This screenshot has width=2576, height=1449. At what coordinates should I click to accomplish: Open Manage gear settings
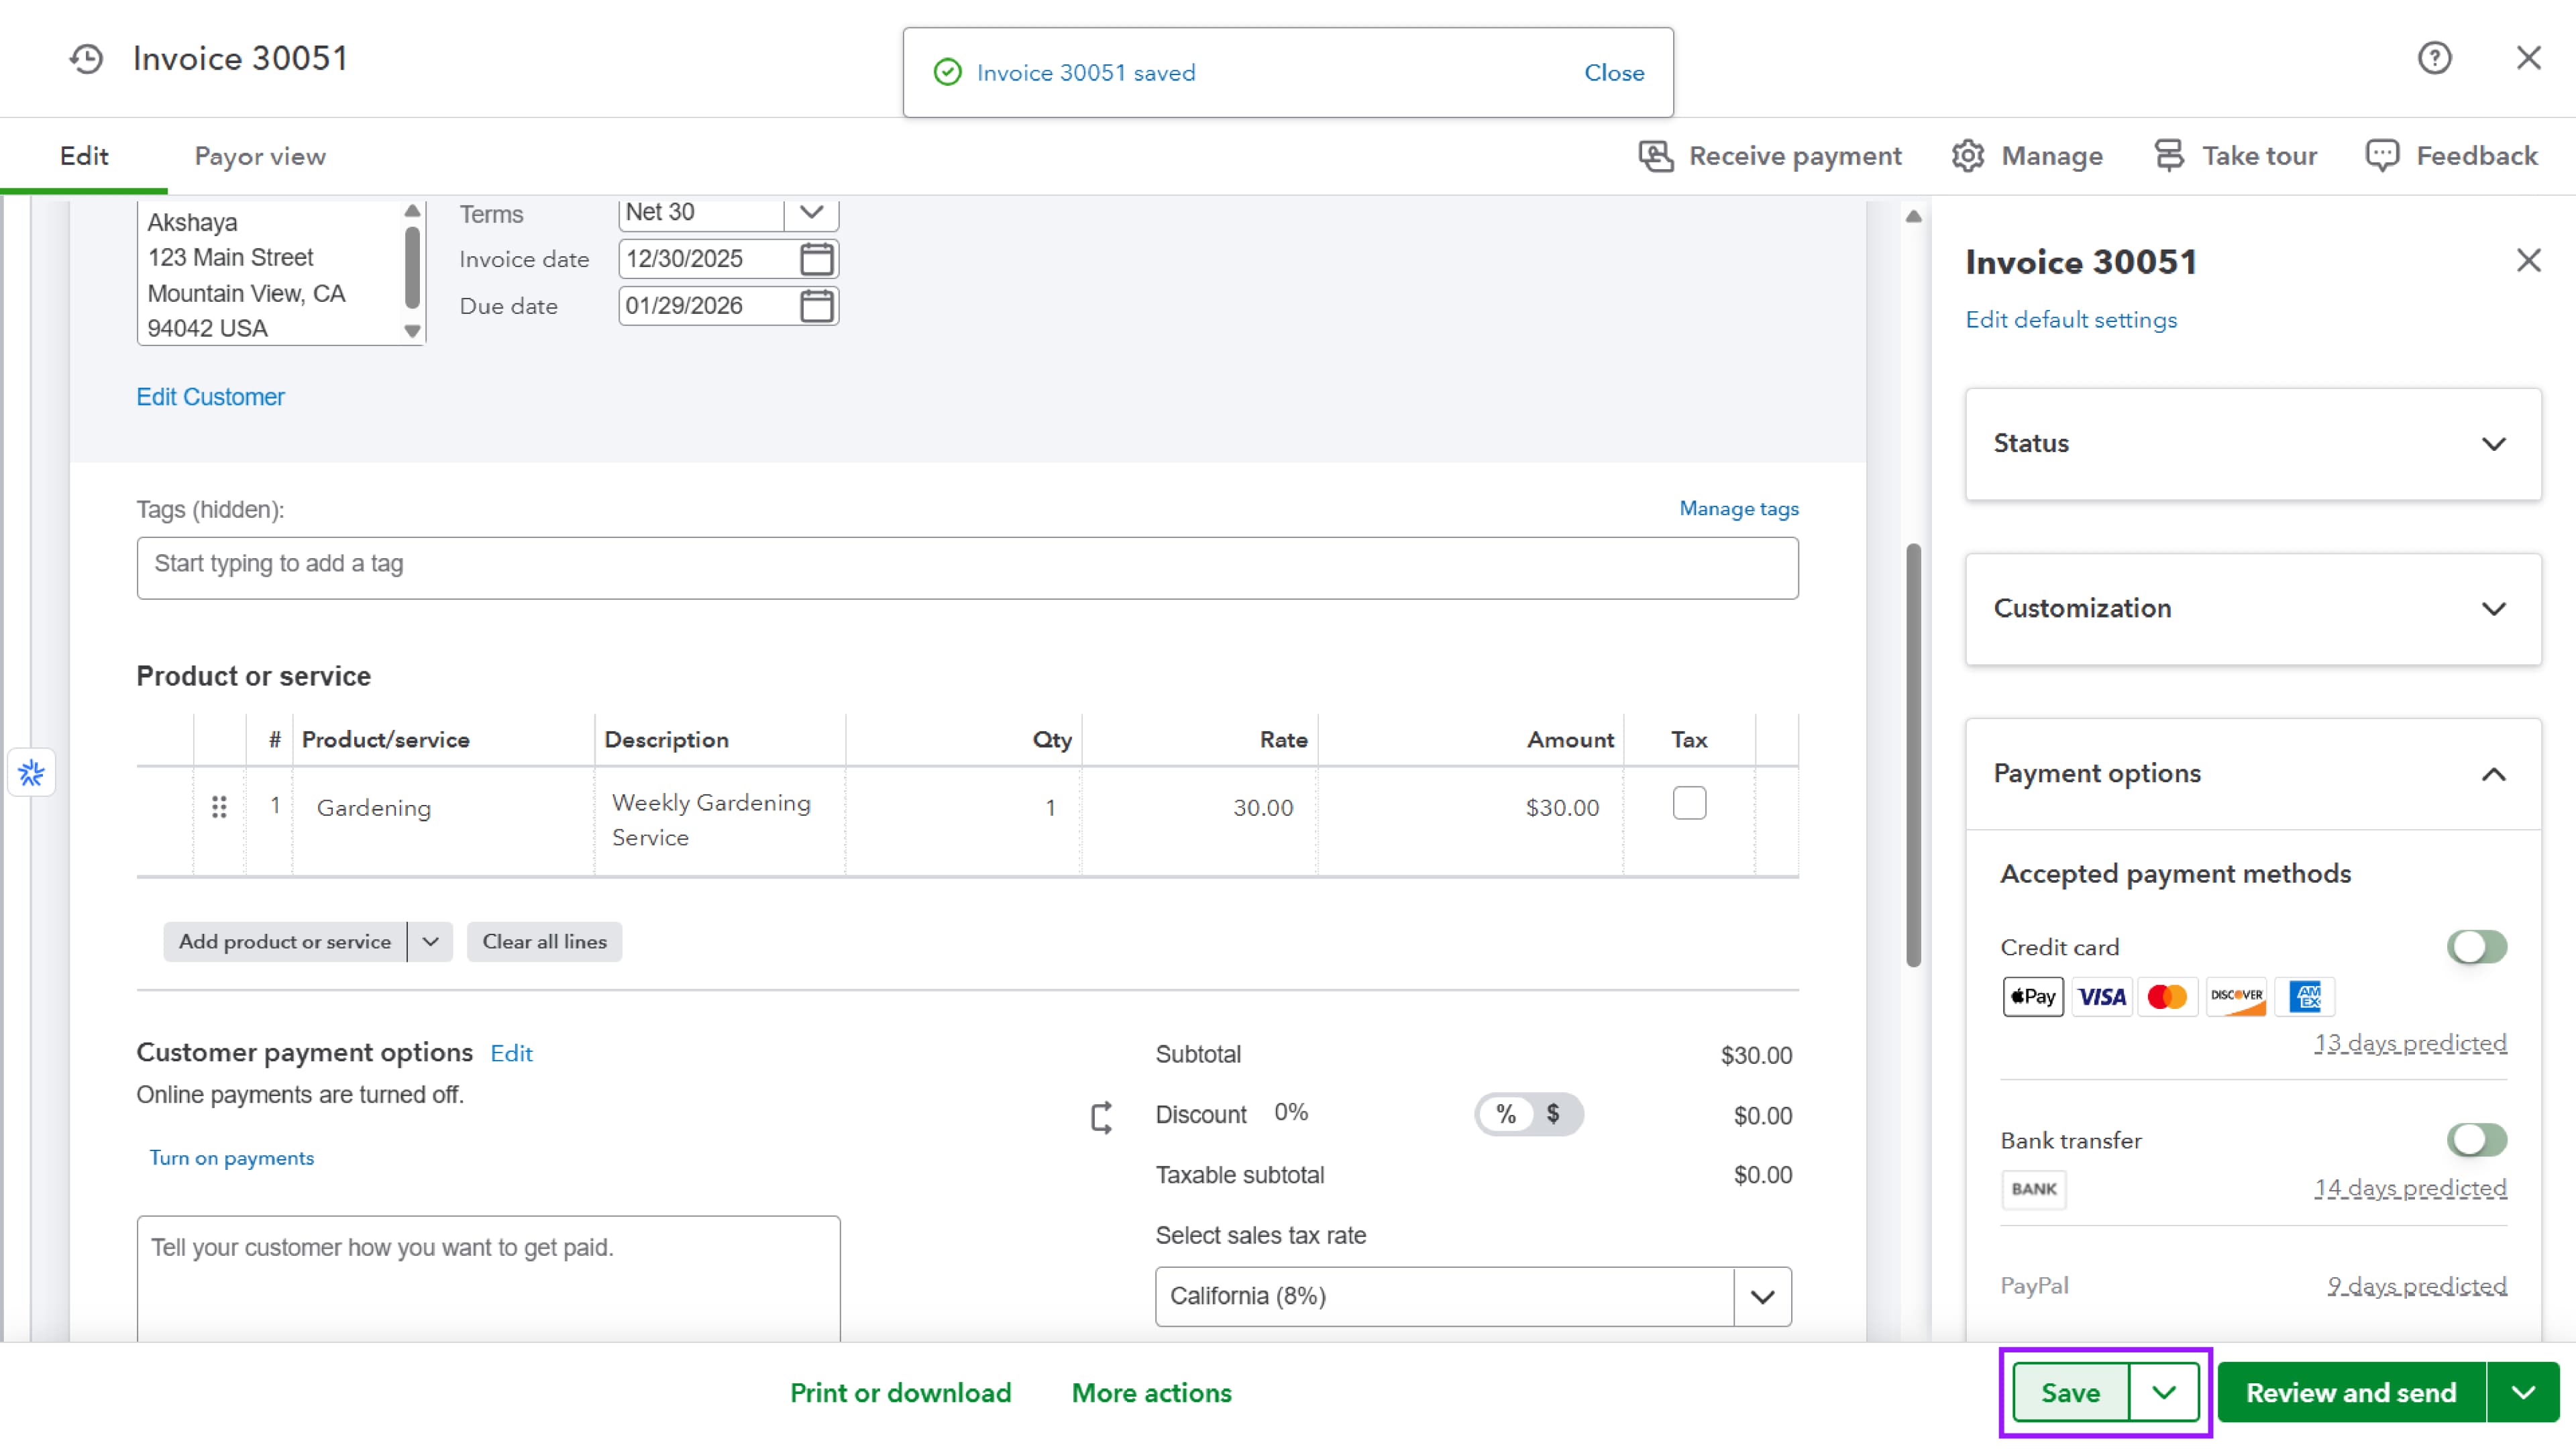pyautogui.click(x=1967, y=156)
